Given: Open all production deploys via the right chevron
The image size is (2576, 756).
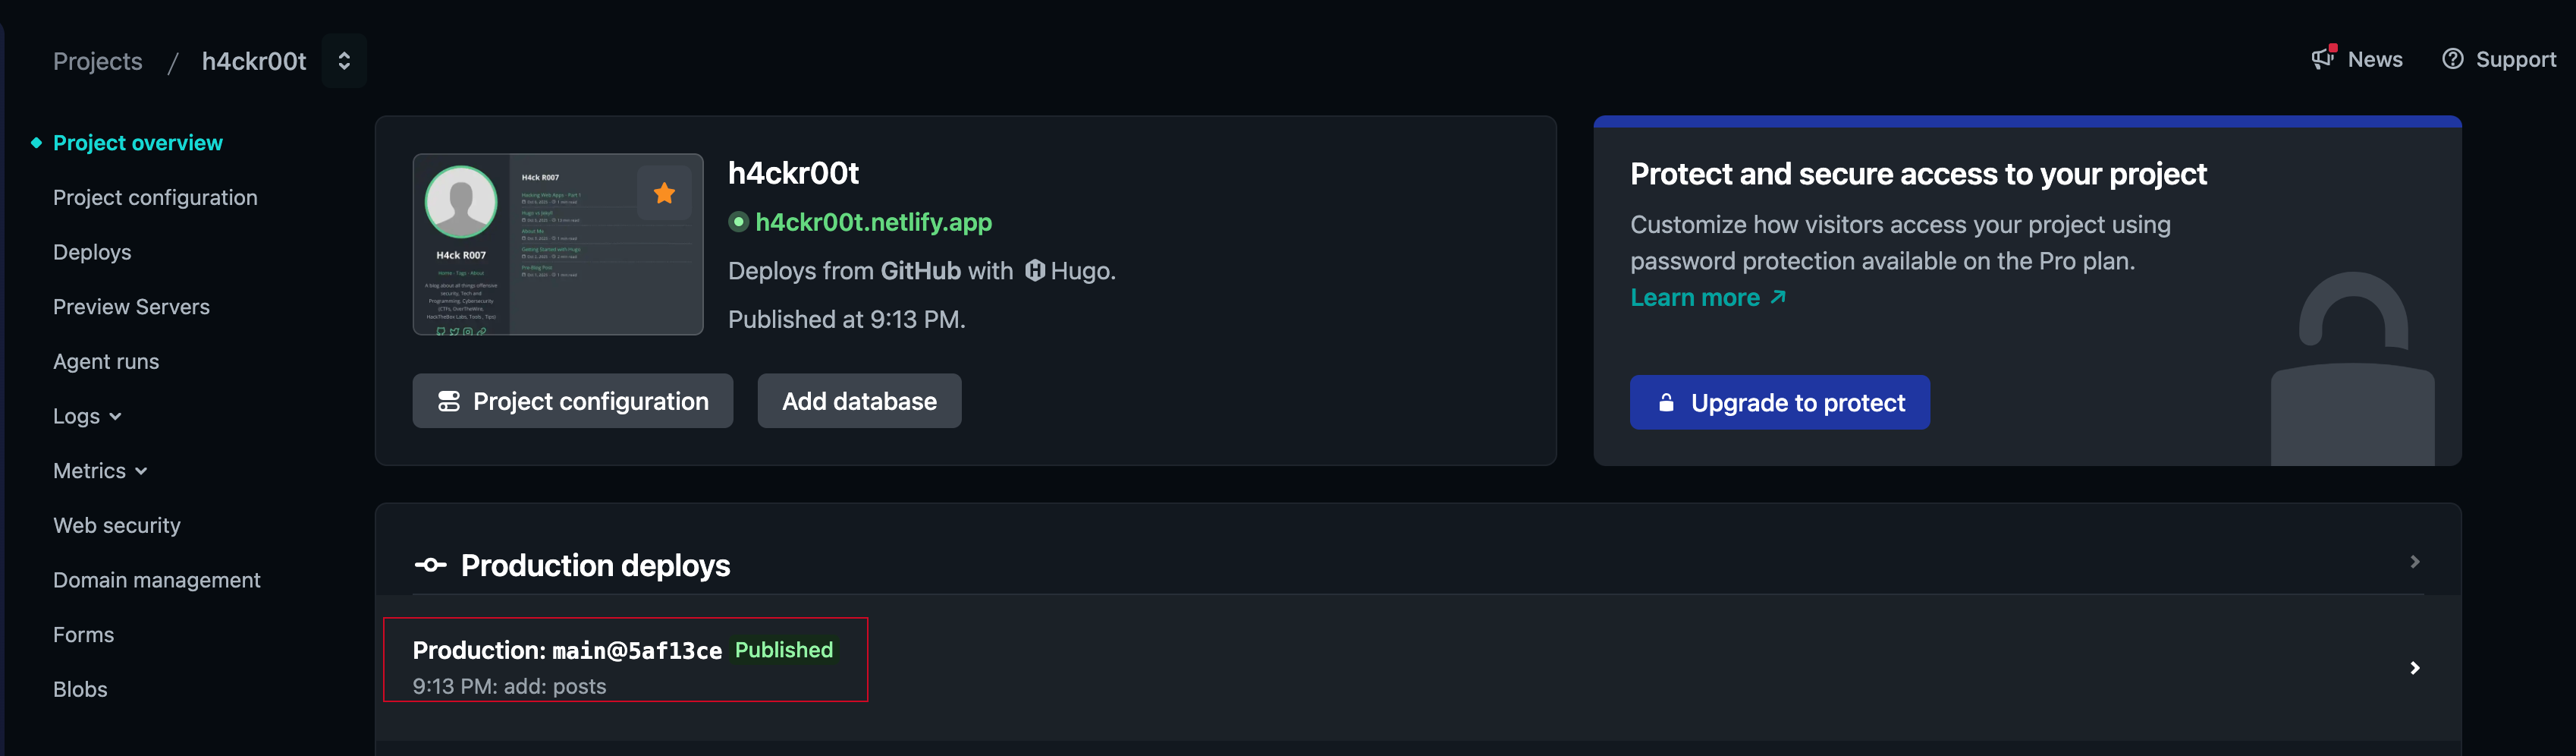Looking at the screenshot, I should 2415,561.
